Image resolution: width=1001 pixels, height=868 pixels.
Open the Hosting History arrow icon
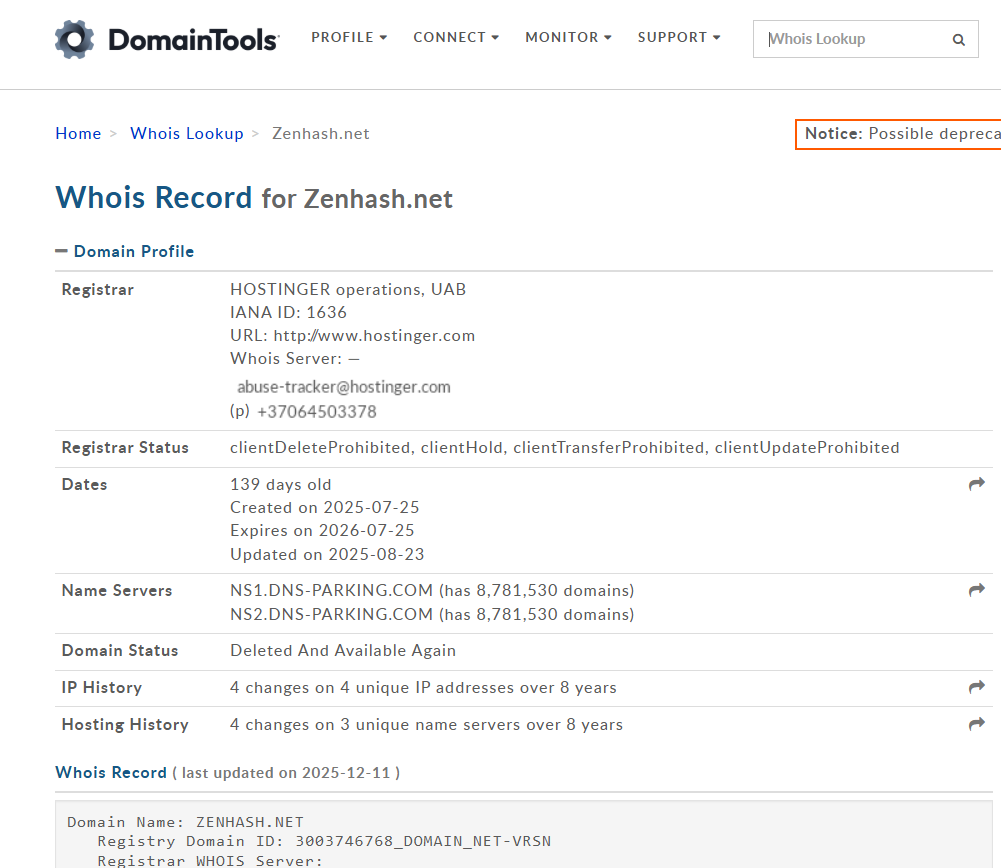coord(976,725)
